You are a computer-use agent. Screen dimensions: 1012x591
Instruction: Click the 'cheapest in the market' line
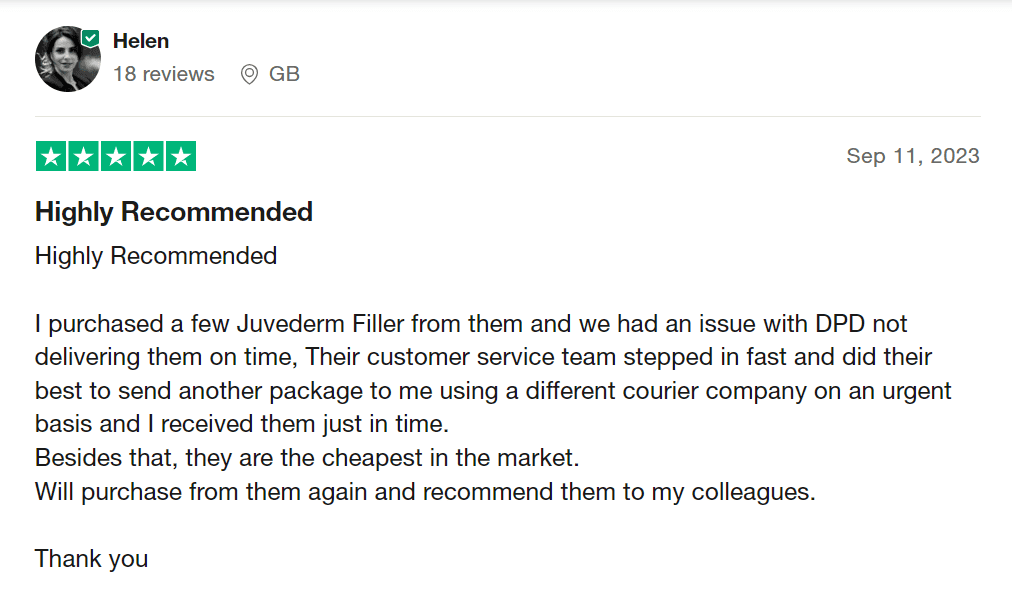(307, 459)
